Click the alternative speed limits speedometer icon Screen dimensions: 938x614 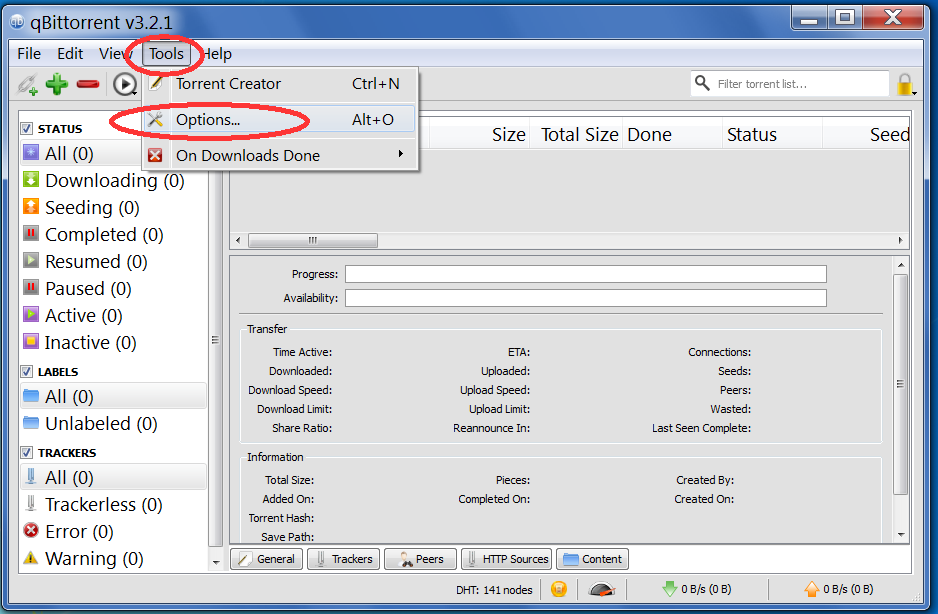[x=602, y=589]
